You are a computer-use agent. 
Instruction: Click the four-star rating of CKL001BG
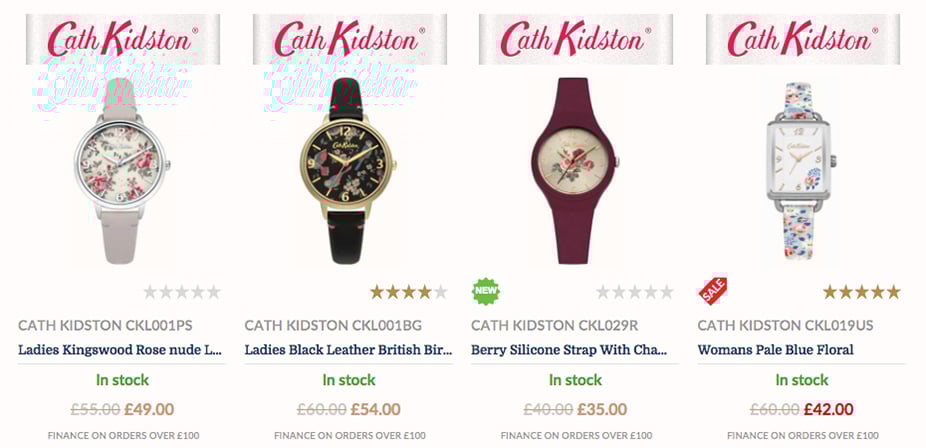(409, 292)
